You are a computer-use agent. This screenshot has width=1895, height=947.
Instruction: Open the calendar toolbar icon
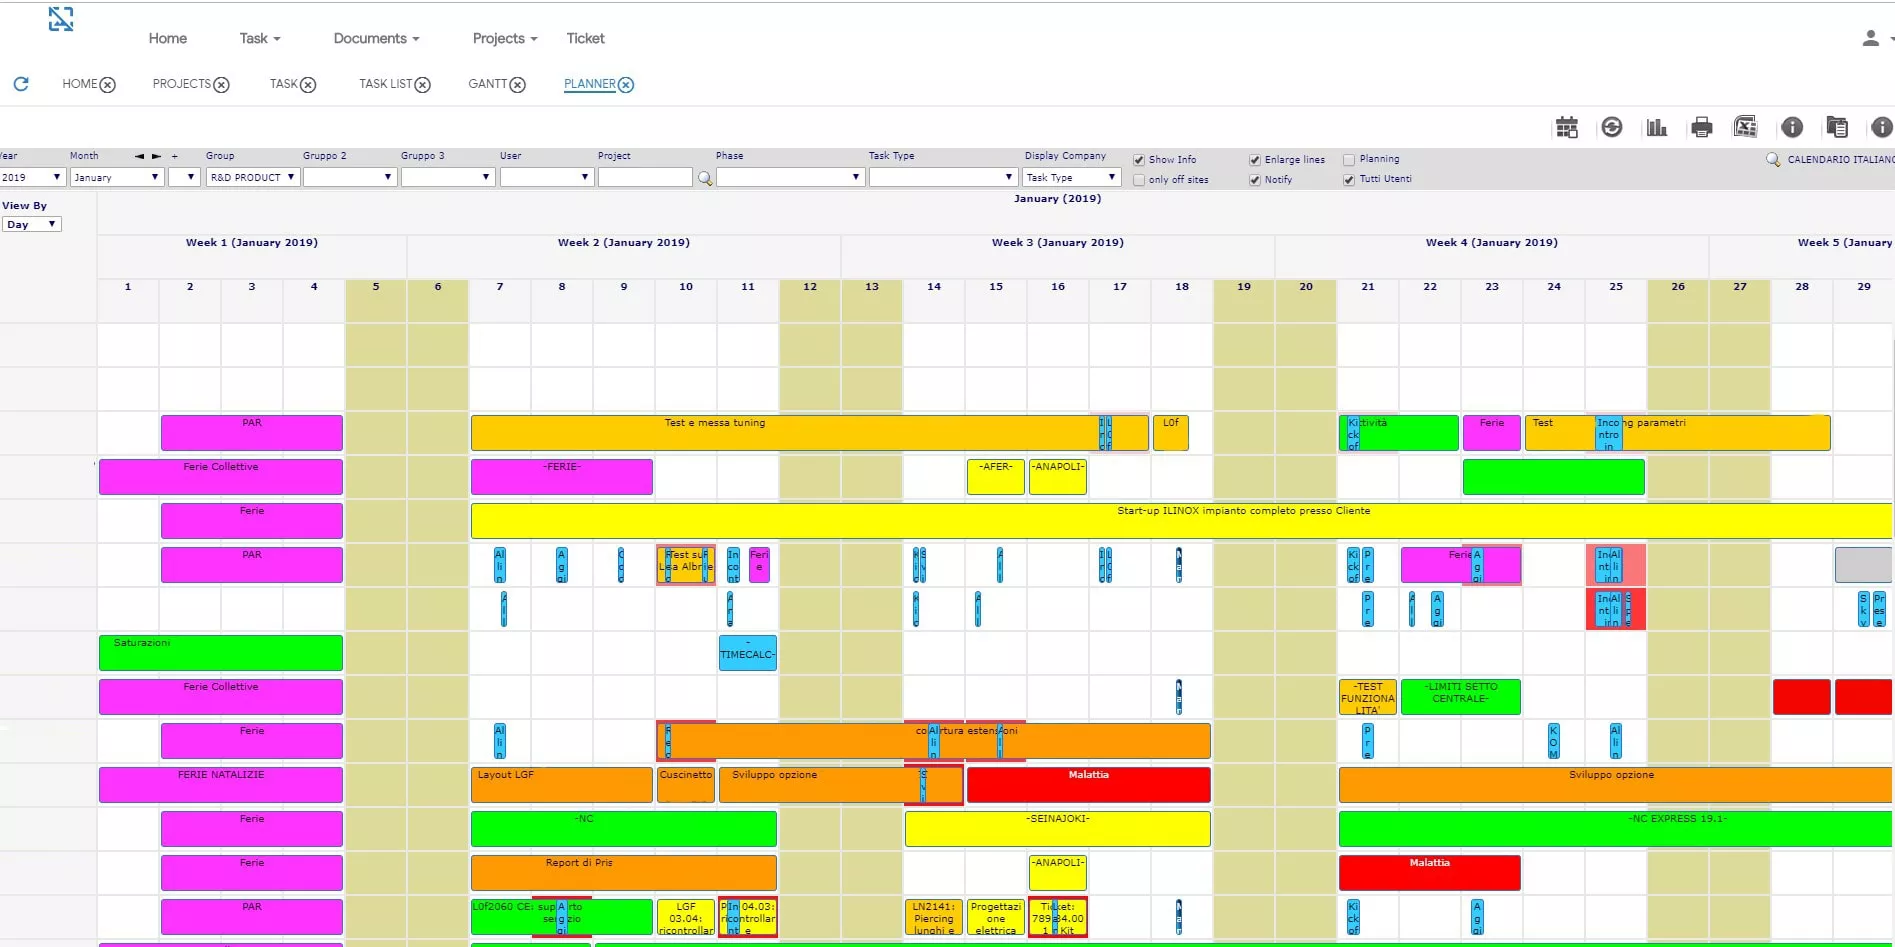[x=1566, y=127]
